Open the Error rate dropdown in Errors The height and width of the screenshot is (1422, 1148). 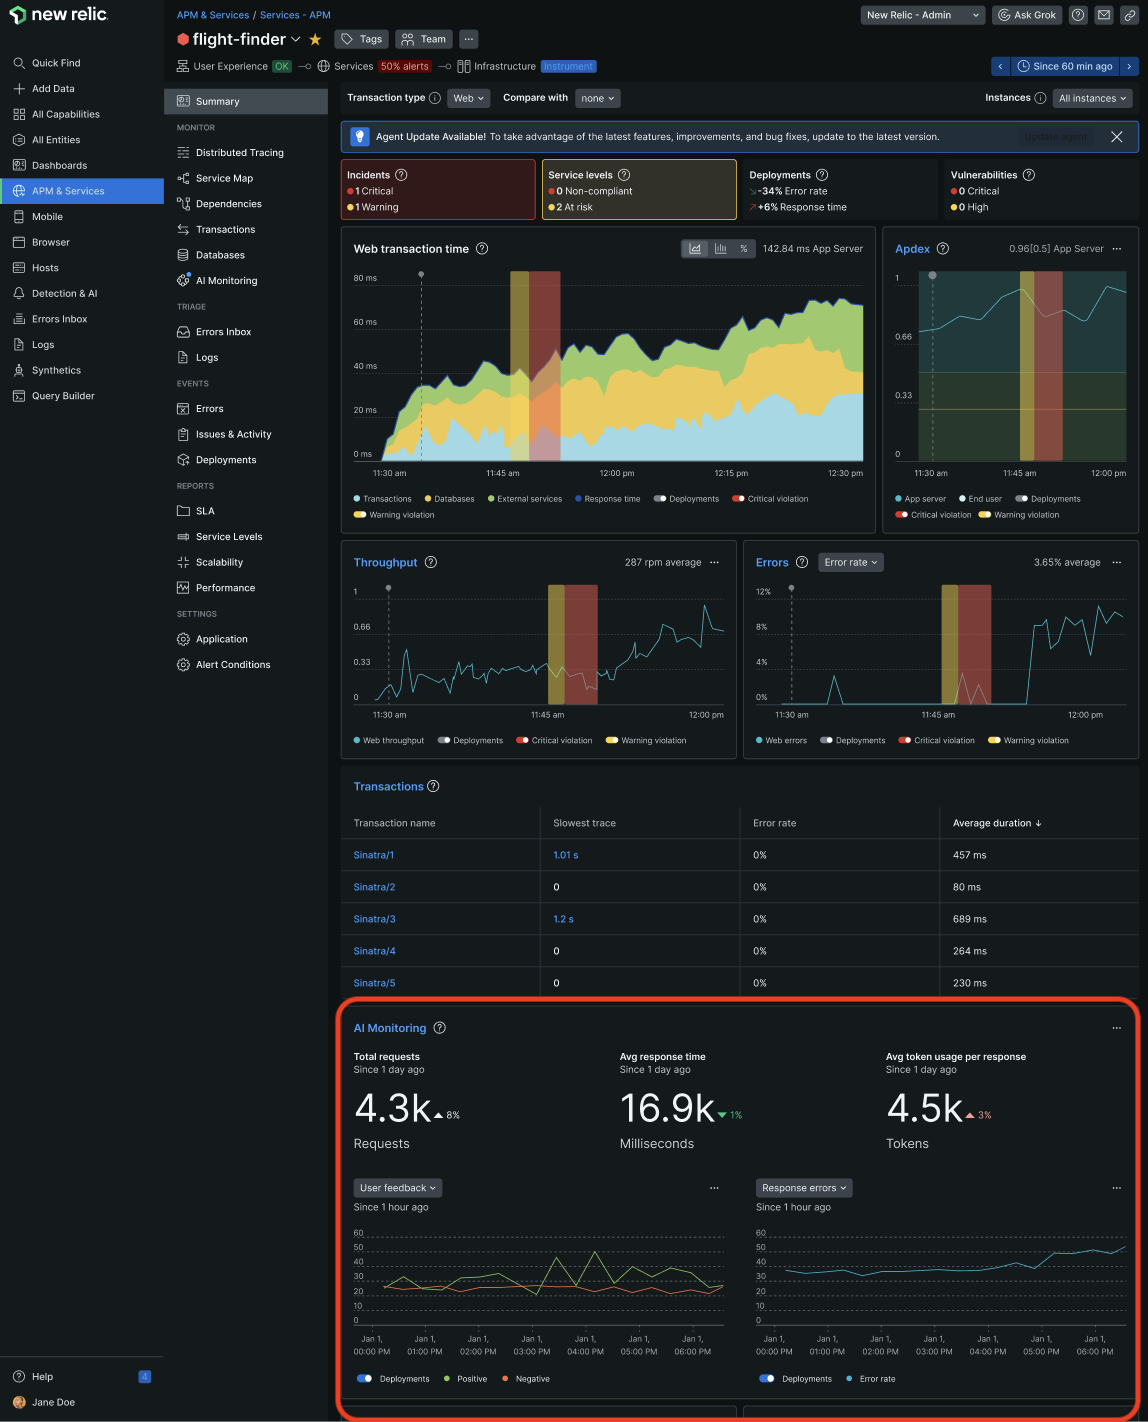point(851,563)
